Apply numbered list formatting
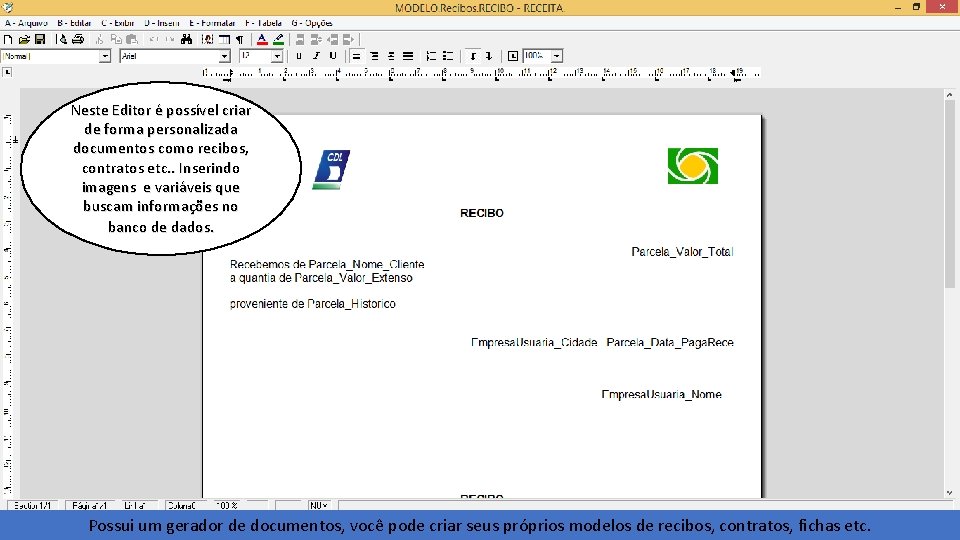This screenshot has width=960, height=540. tap(431, 56)
